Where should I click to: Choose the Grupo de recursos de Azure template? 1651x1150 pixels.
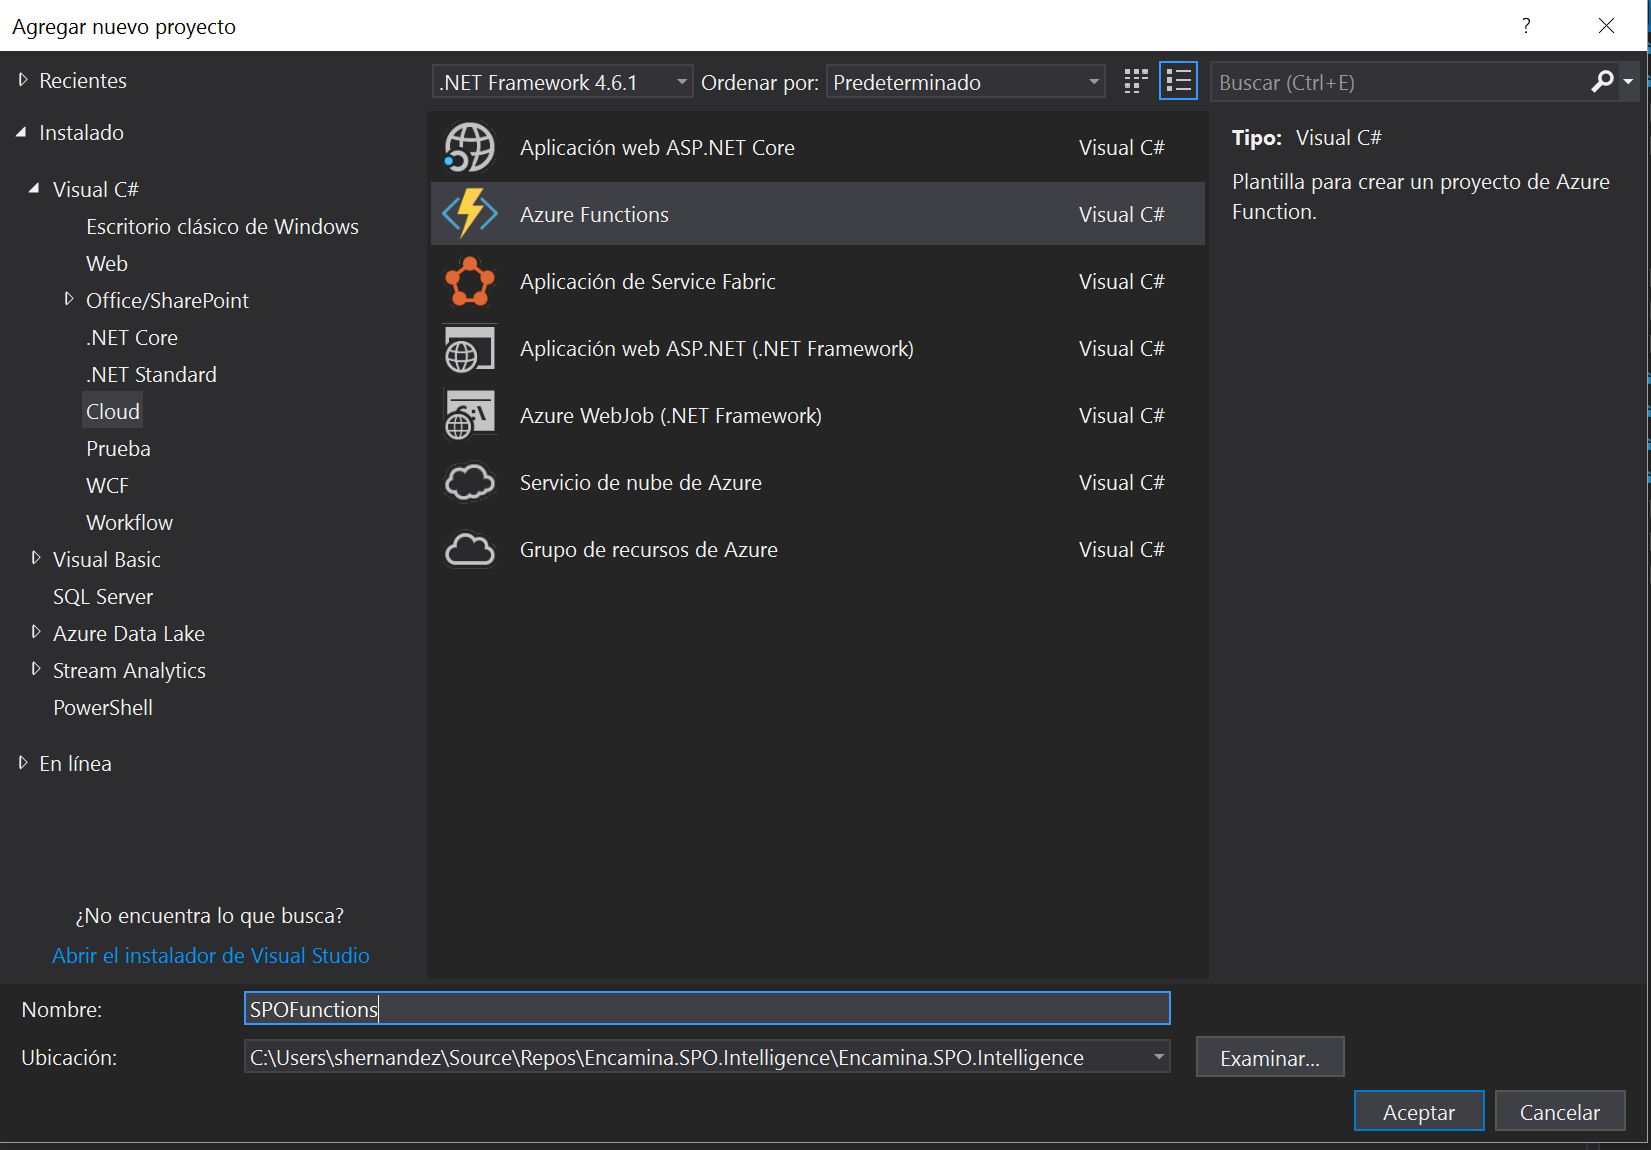[x=648, y=549]
